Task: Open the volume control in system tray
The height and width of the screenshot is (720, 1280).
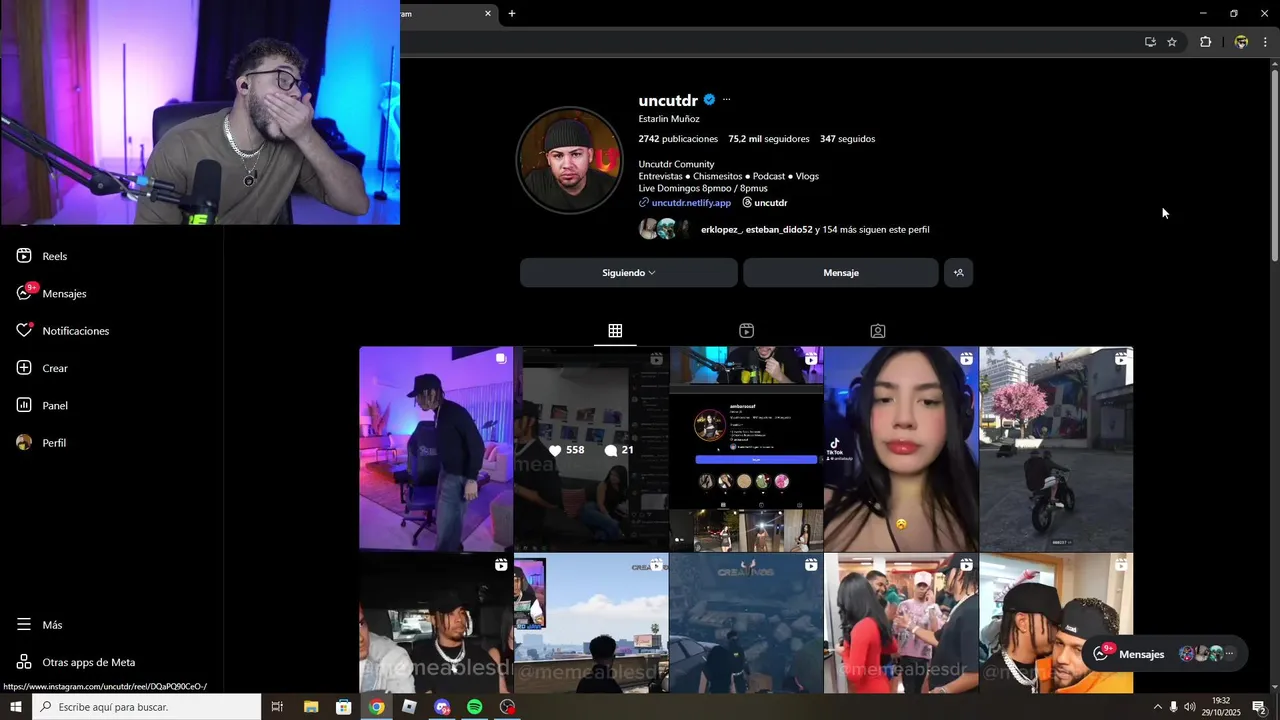Action: (x=1190, y=707)
